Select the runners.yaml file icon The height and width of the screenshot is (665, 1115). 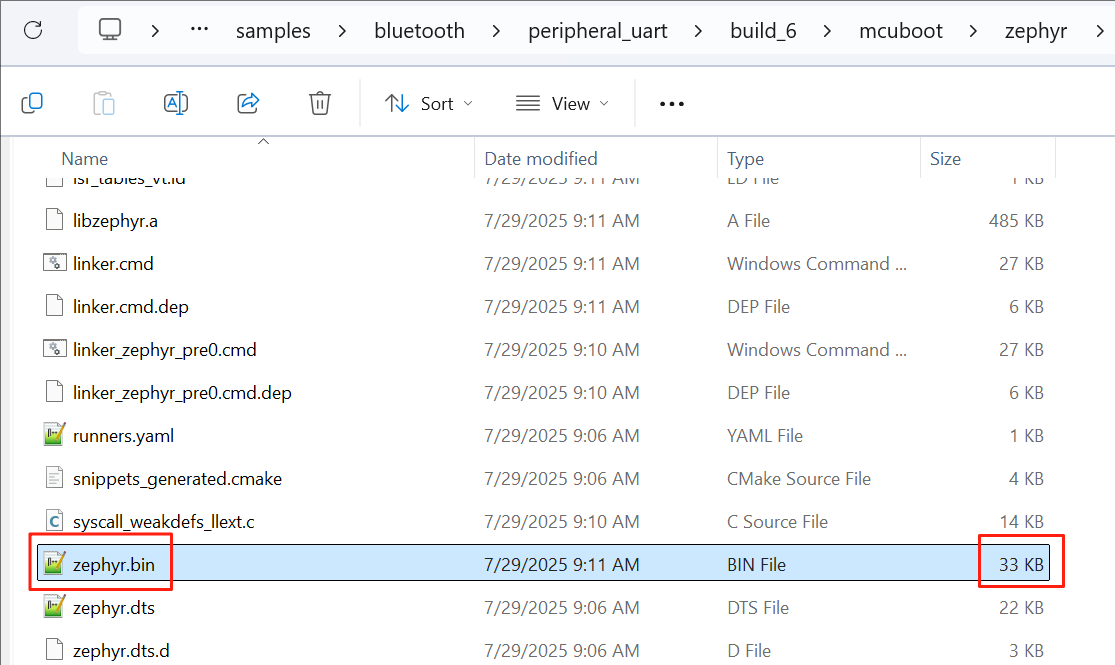55,435
